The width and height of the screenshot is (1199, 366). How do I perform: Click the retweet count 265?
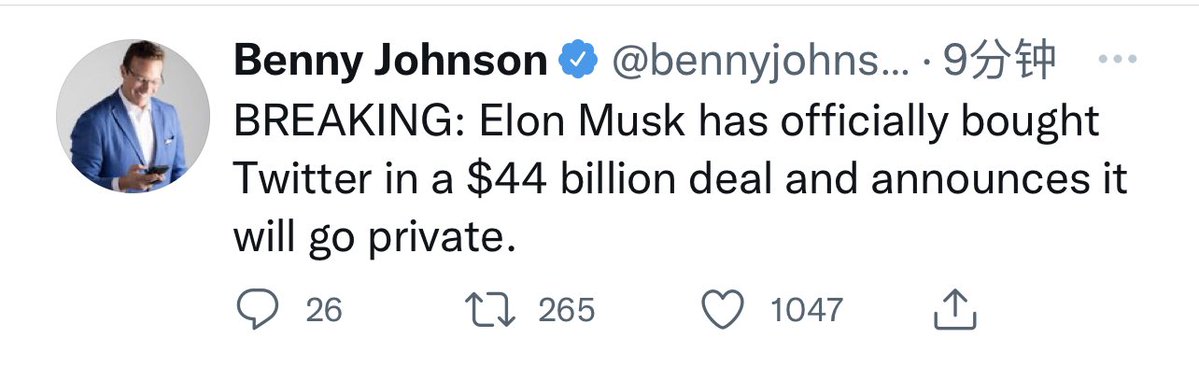(x=567, y=310)
